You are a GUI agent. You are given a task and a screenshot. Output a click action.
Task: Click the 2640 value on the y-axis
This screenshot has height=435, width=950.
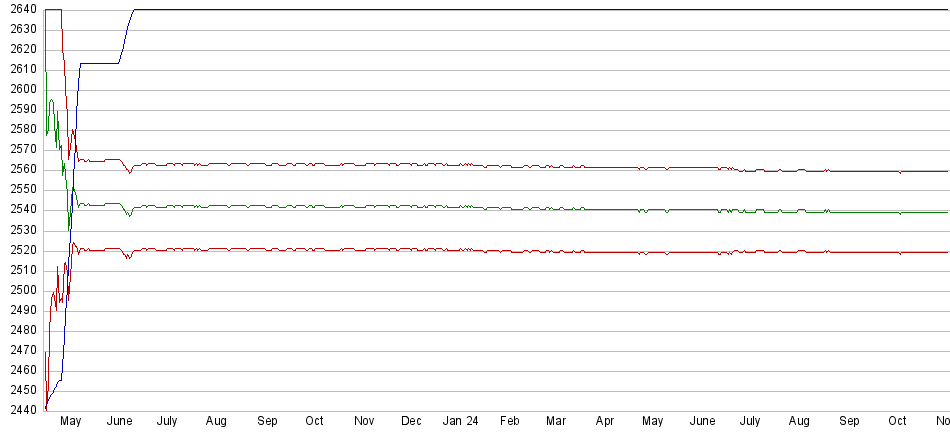pos(23,9)
